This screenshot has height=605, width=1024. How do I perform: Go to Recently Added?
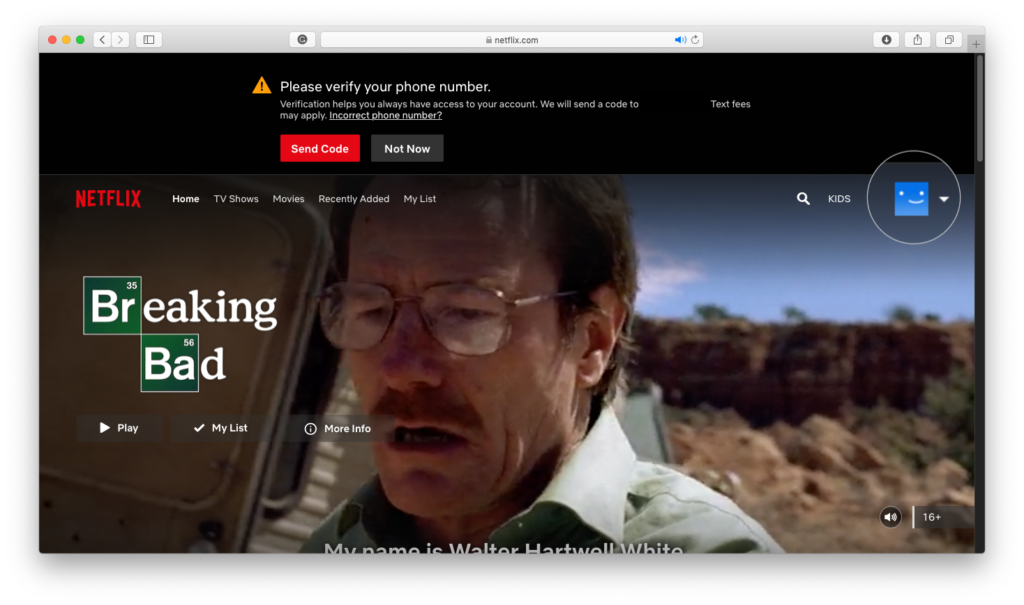(x=354, y=199)
